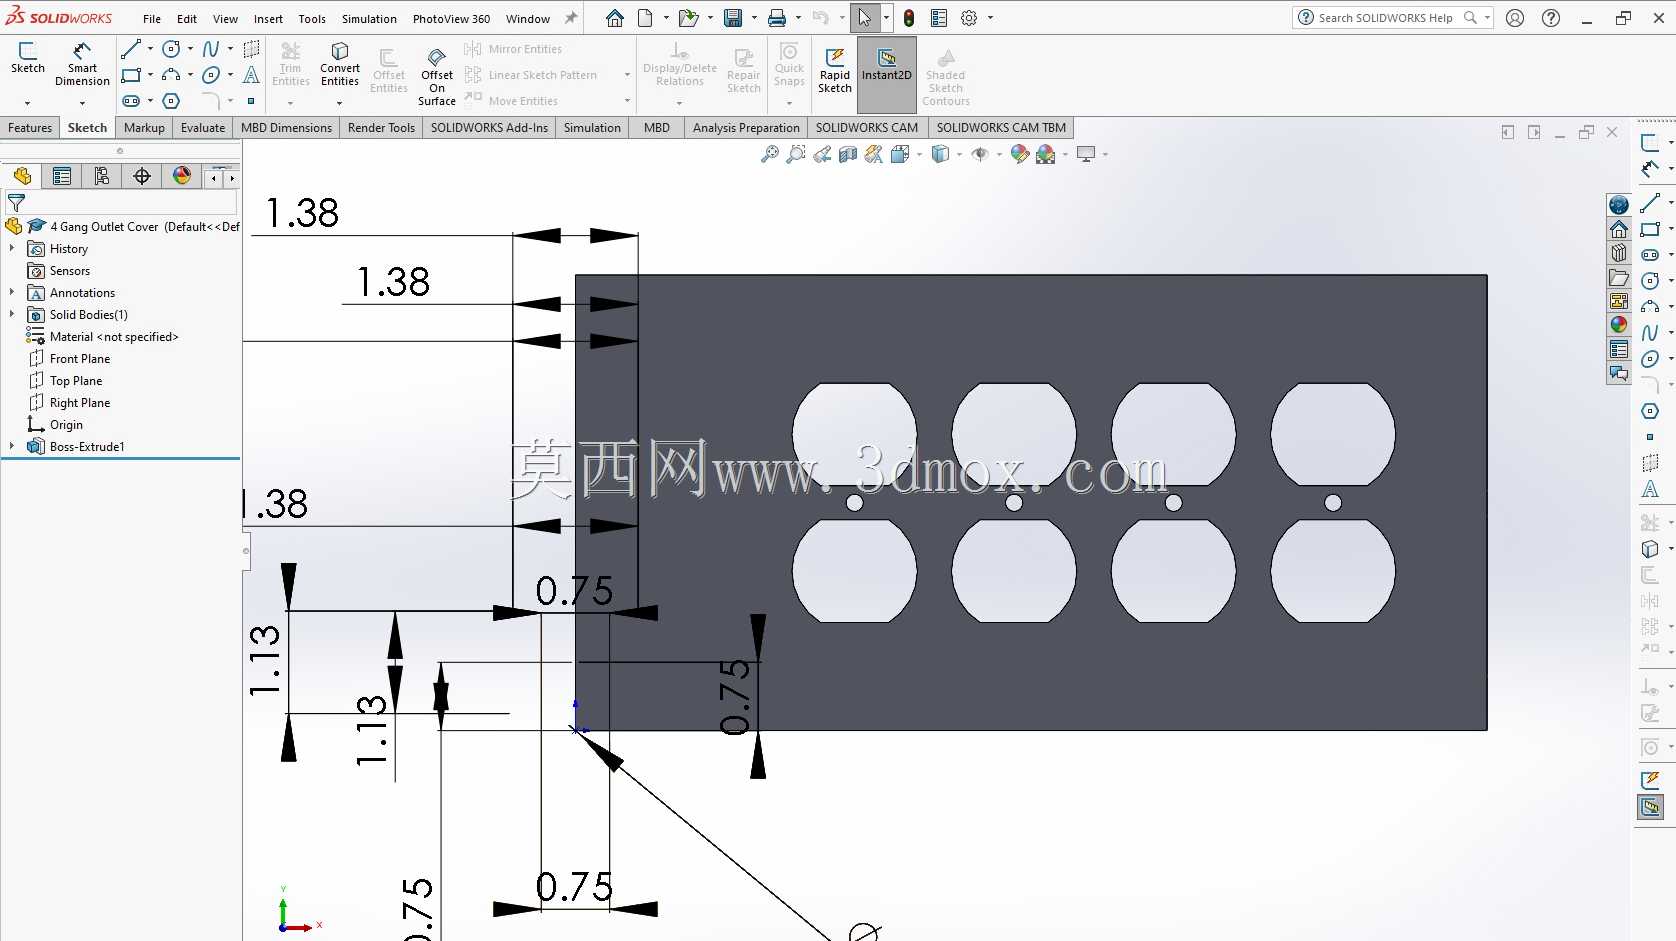Switch to the Render Tools tab
The width and height of the screenshot is (1676, 941).
pos(381,128)
